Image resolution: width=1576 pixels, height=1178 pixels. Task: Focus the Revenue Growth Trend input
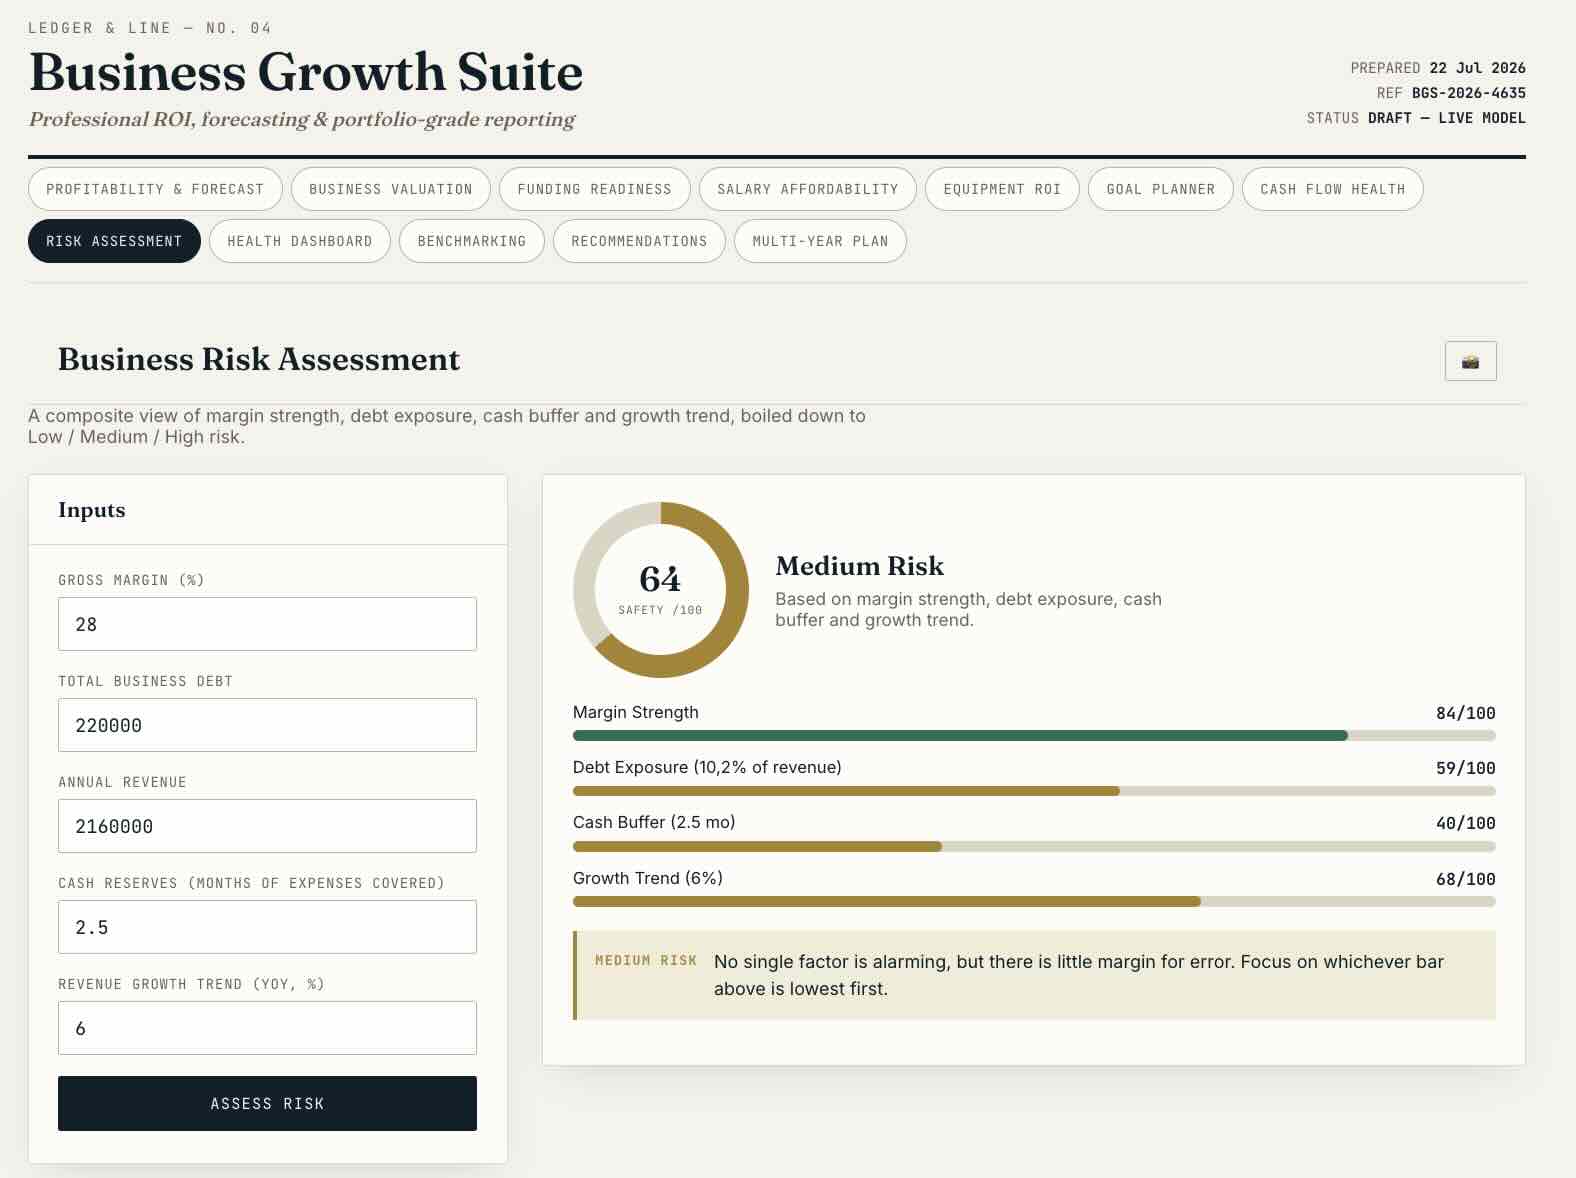(267, 1028)
